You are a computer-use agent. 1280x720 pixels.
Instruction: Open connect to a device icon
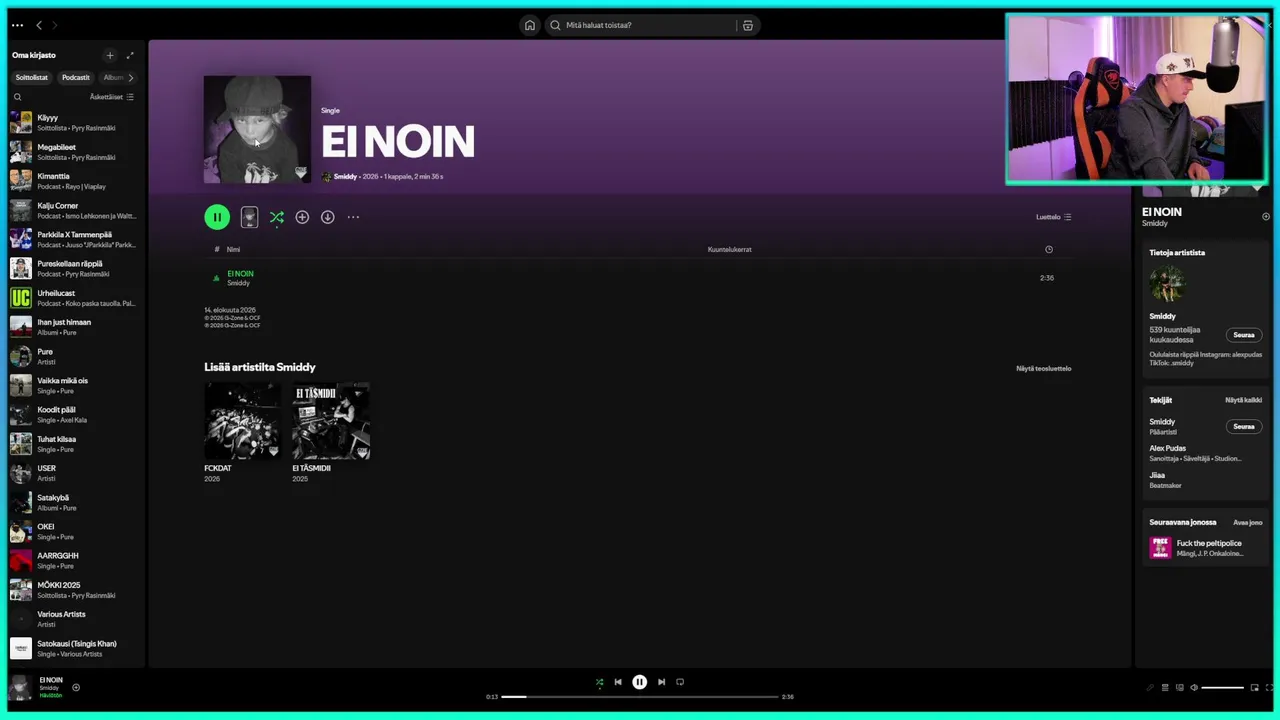pyautogui.click(x=1179, y=688)
